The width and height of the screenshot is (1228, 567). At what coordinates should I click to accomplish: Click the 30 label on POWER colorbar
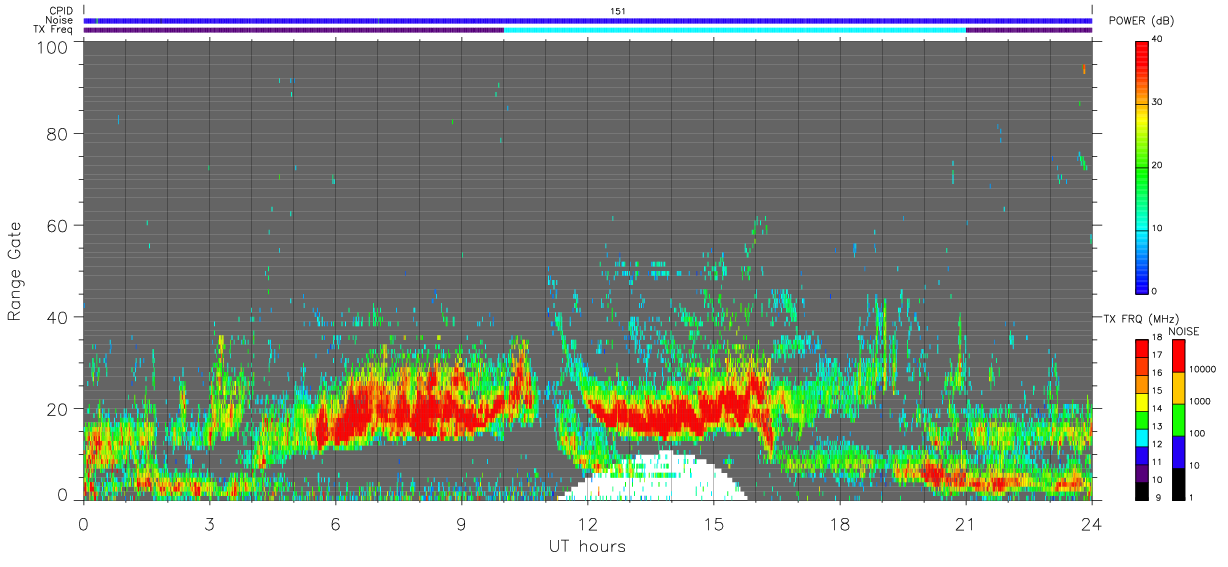pos(1158,102)
